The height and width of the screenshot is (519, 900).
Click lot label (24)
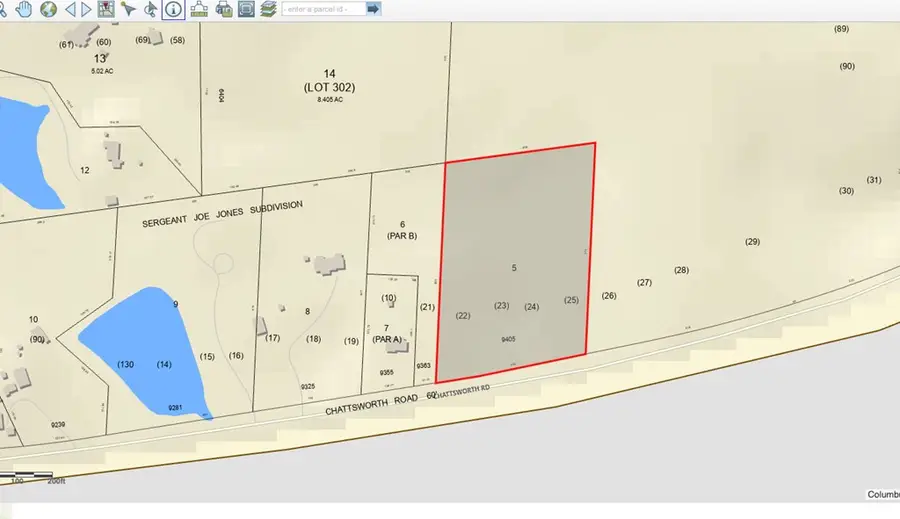[x=532, y=307]
